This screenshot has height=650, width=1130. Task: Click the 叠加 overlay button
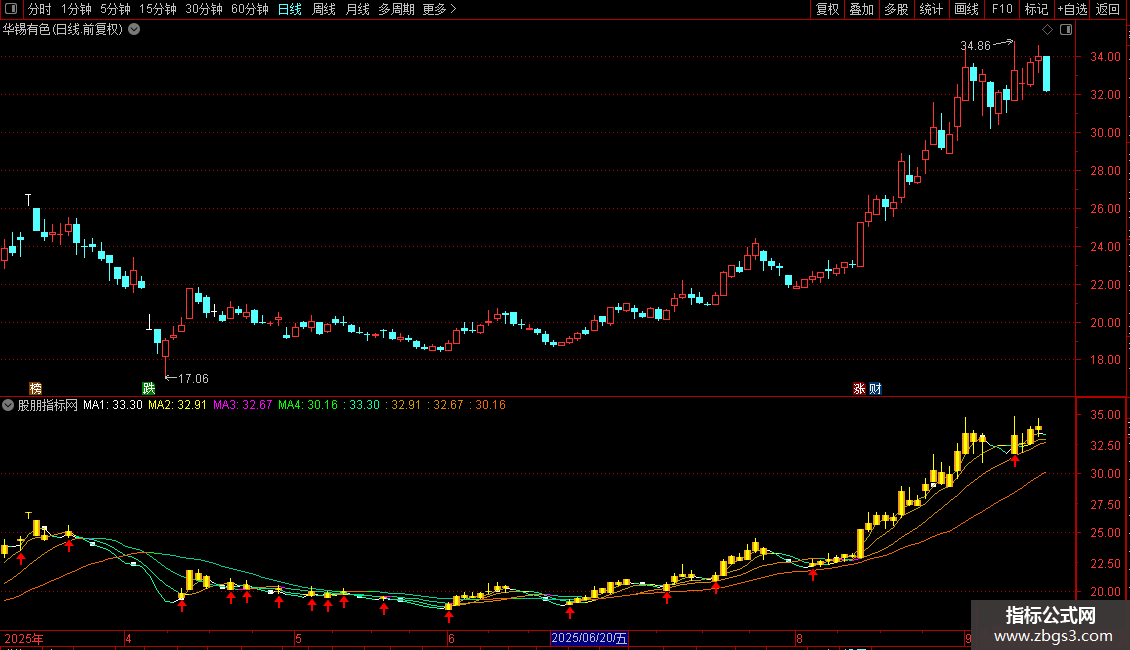861,9
